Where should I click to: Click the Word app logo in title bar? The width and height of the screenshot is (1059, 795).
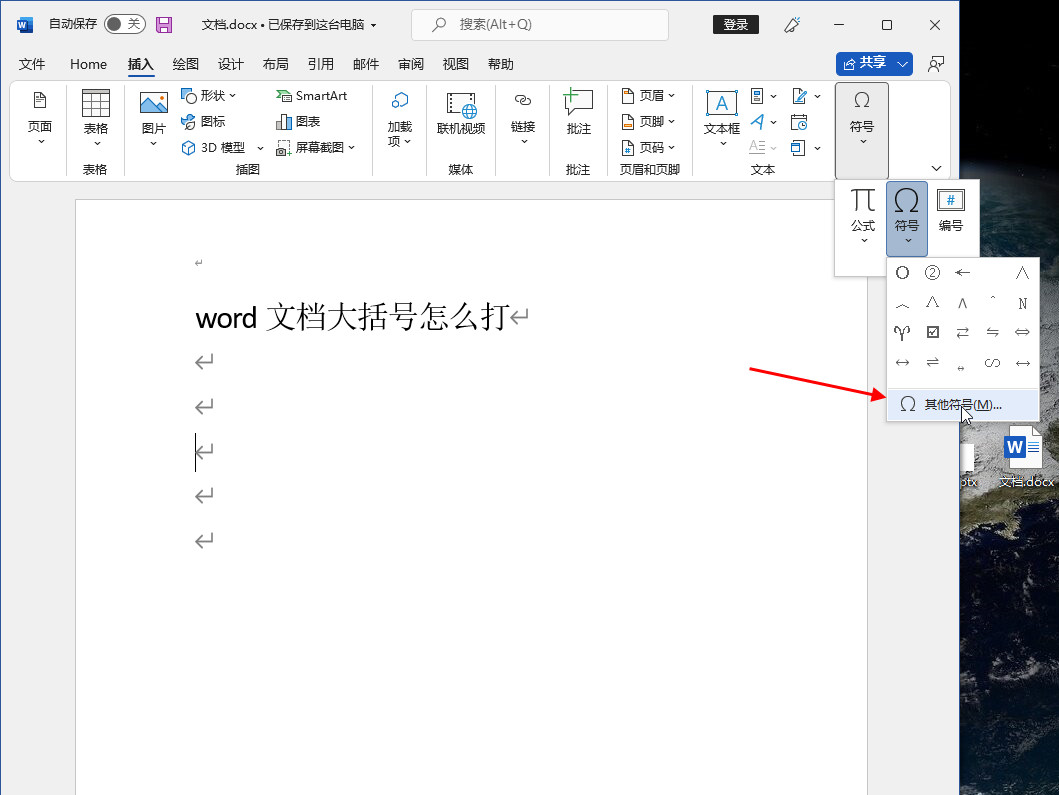25,25
